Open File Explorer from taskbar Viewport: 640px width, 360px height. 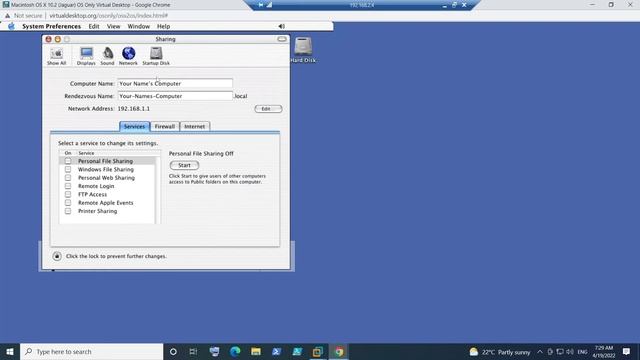pos(256,351)
